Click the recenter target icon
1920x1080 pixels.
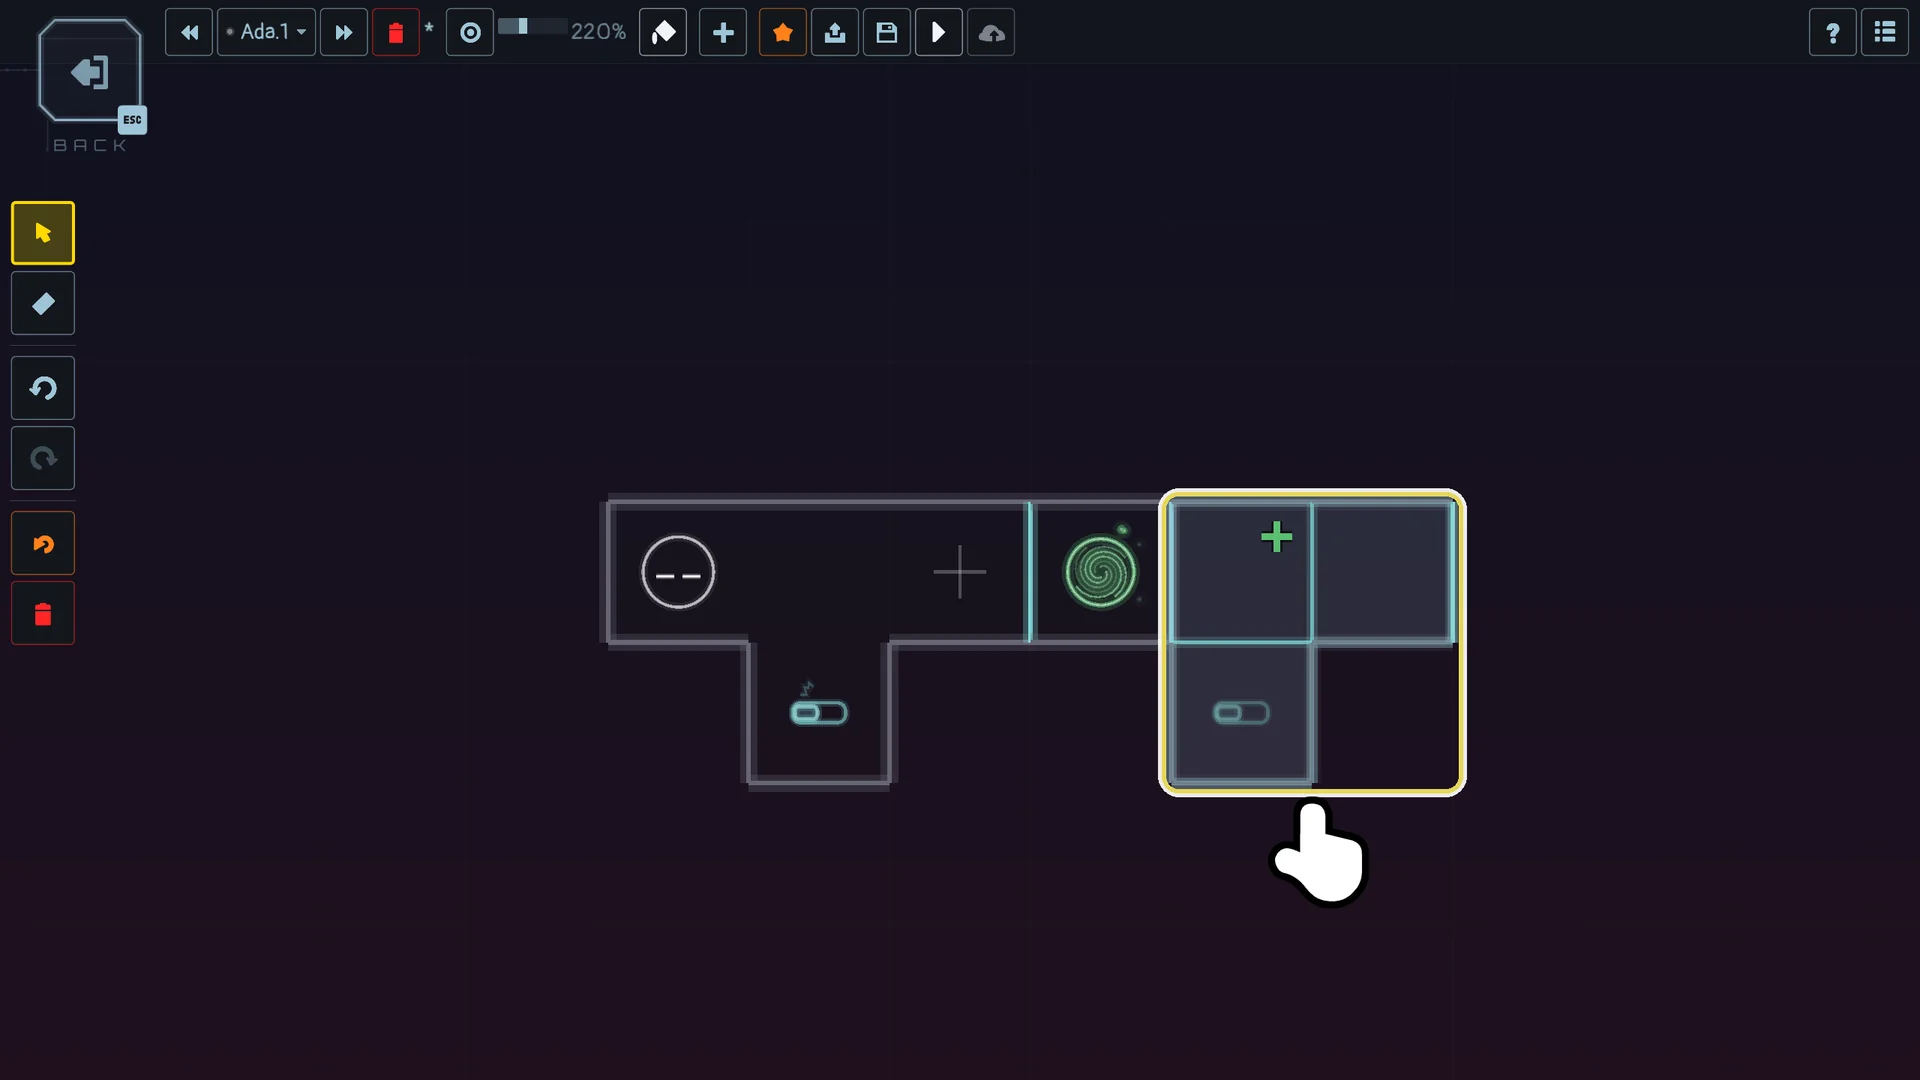point(470,33)
